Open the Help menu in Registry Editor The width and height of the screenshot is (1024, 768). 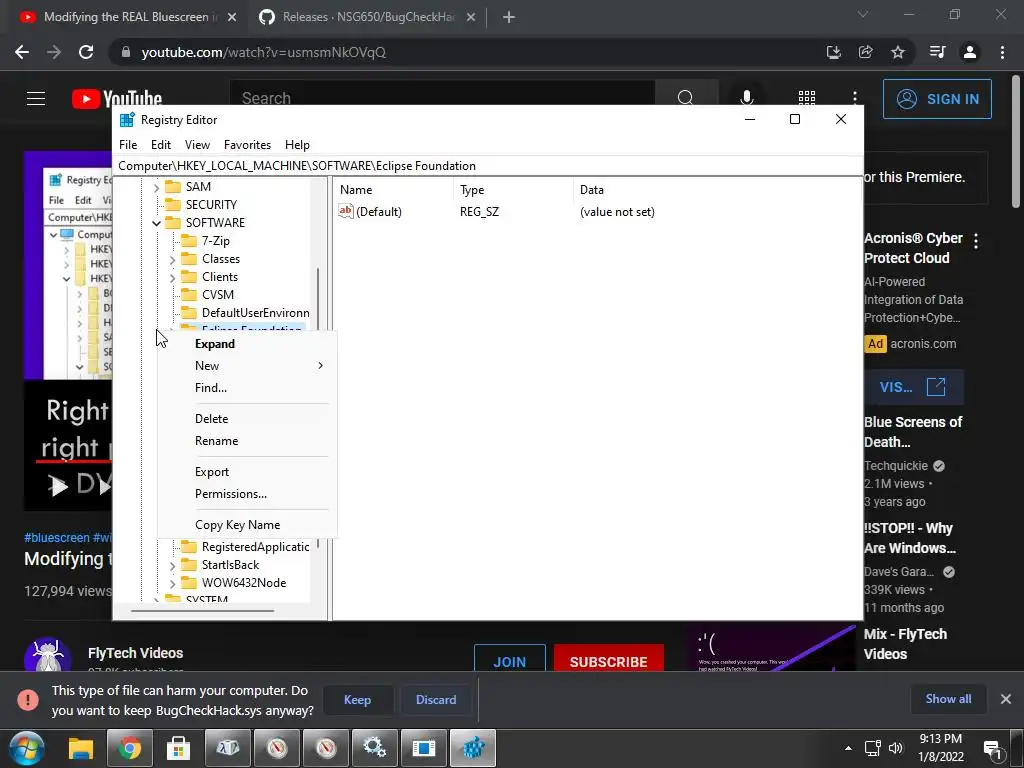coord(297,145)
